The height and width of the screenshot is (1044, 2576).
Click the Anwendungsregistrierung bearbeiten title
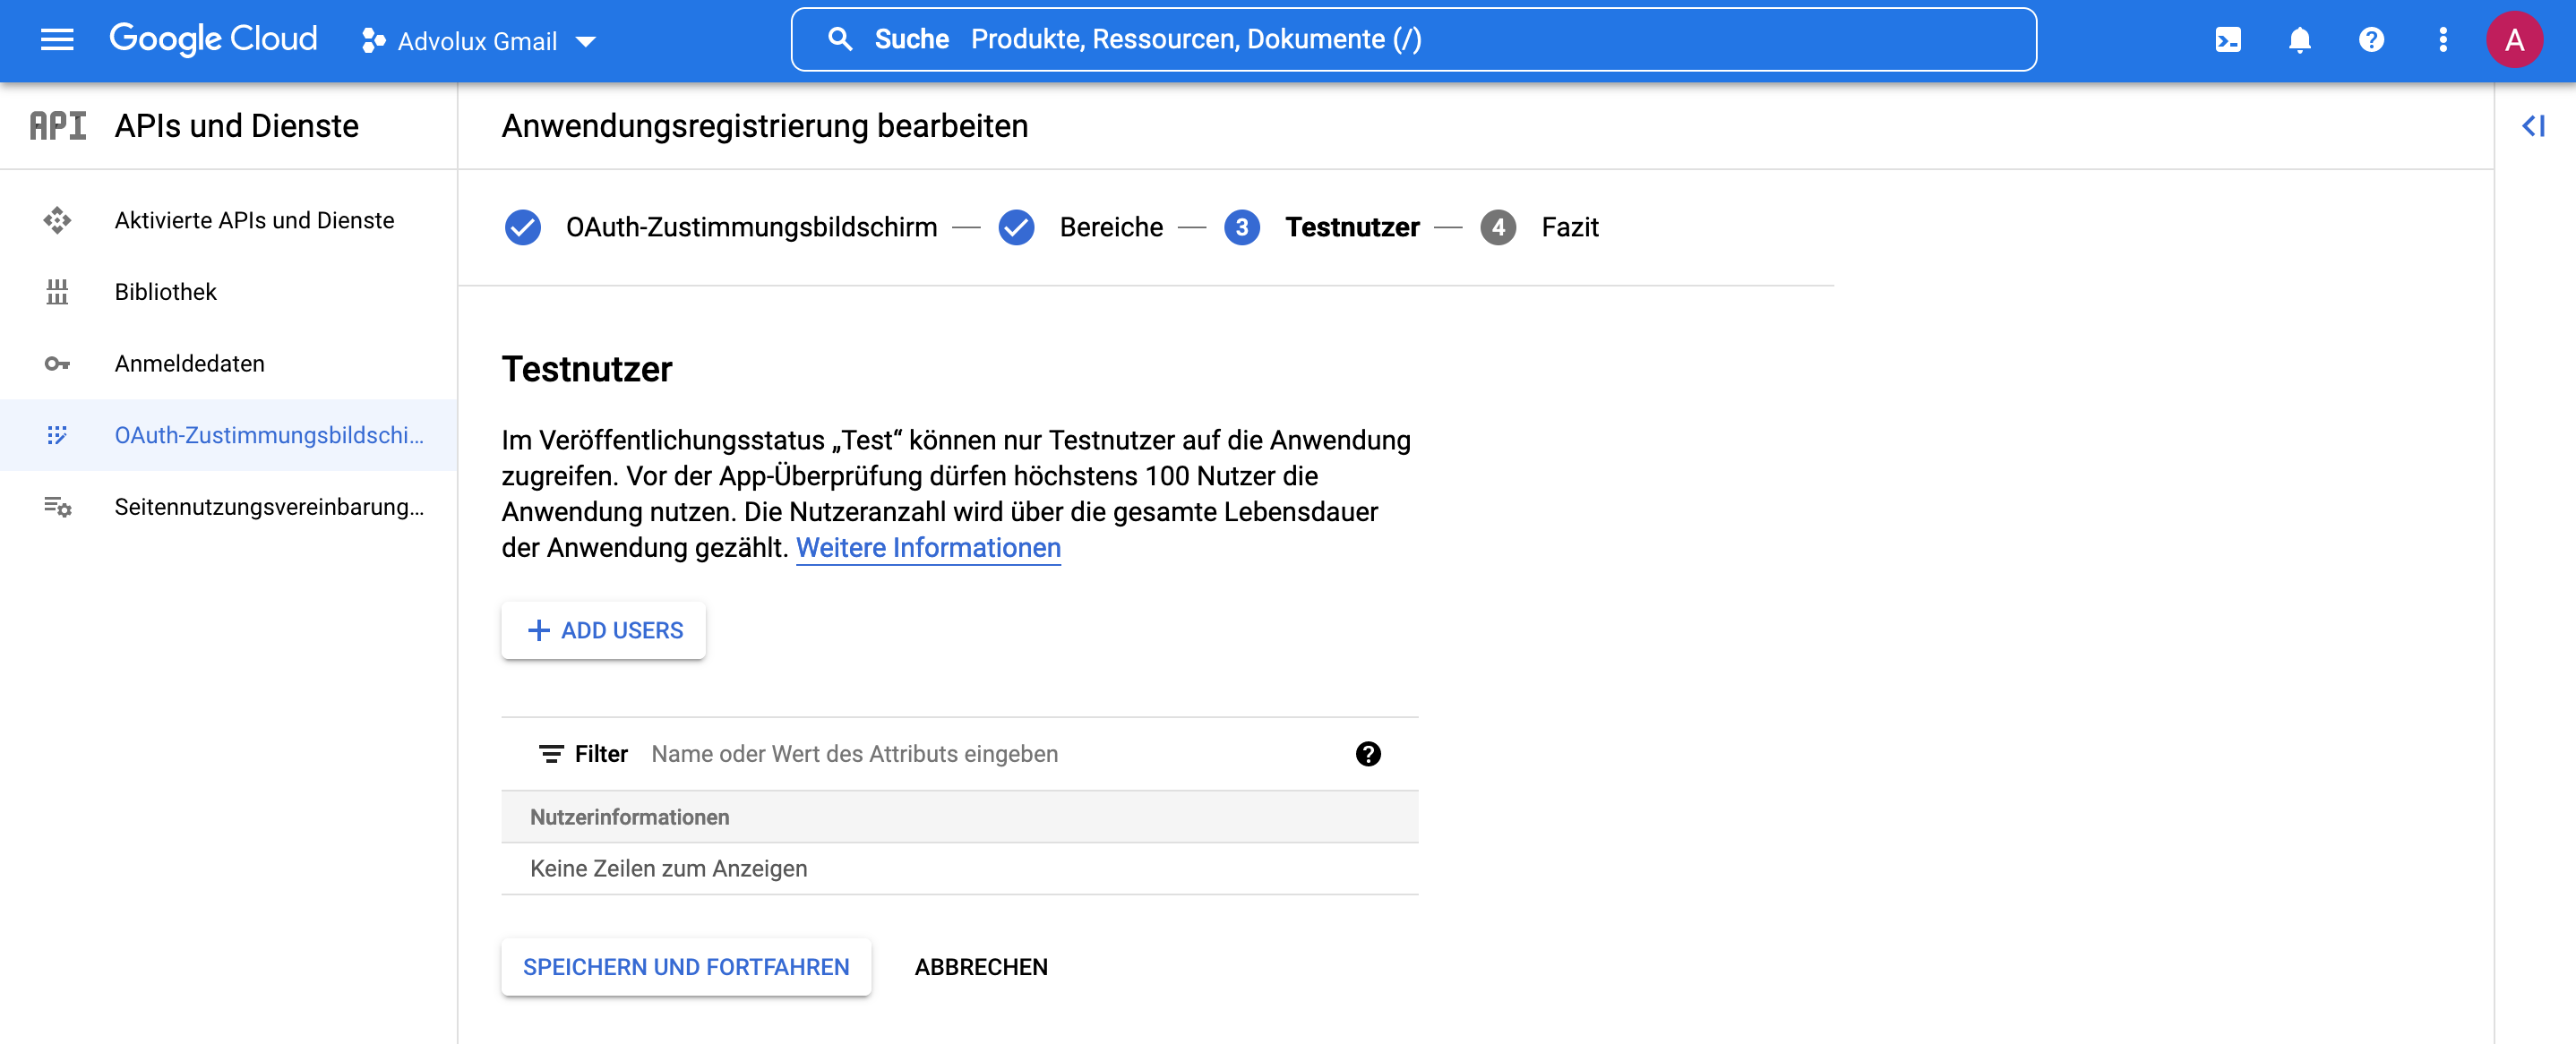tap(764, 126)
